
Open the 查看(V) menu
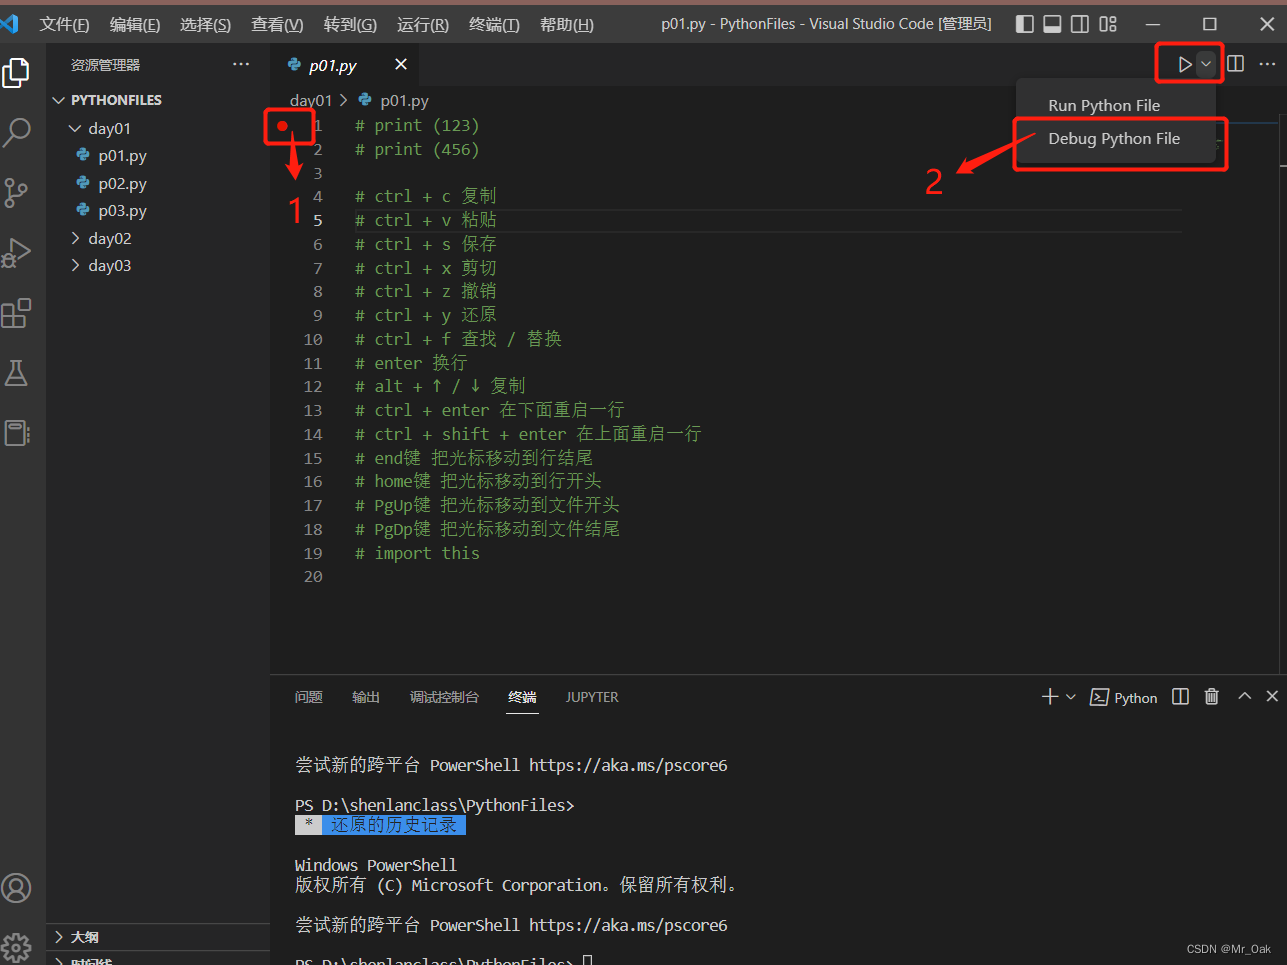click(x=277, y=24)
